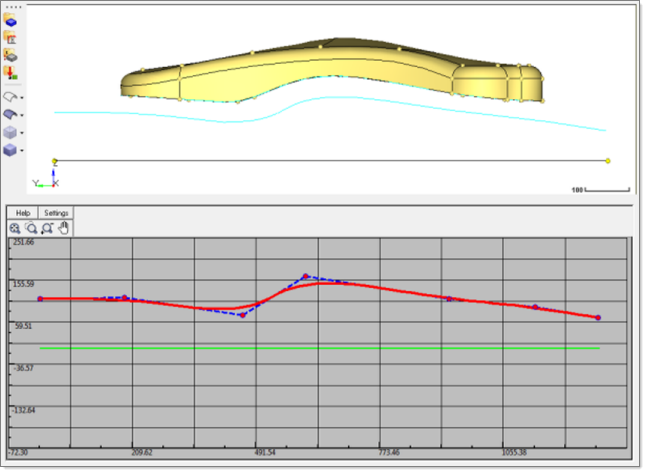
Task: Open the Help menu
Action: coord(23,213)
